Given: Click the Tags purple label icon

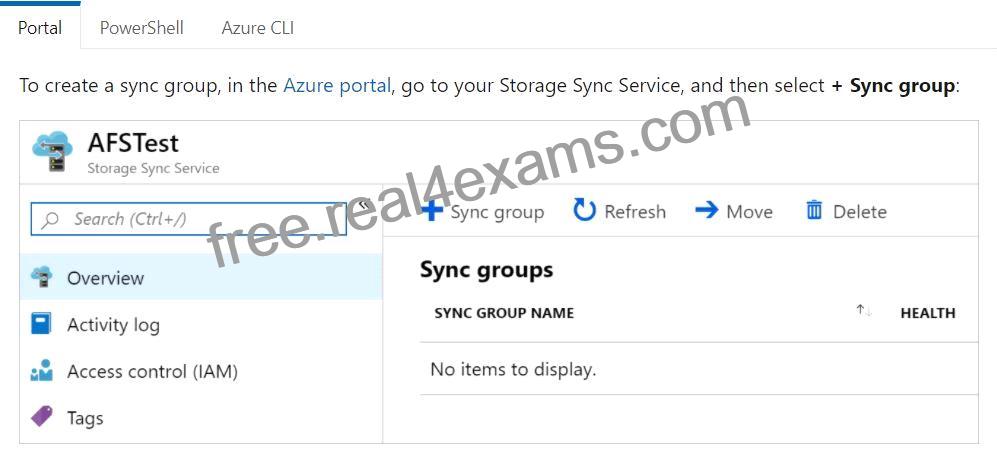Looking at the screenshot, I should pos(41,417).
